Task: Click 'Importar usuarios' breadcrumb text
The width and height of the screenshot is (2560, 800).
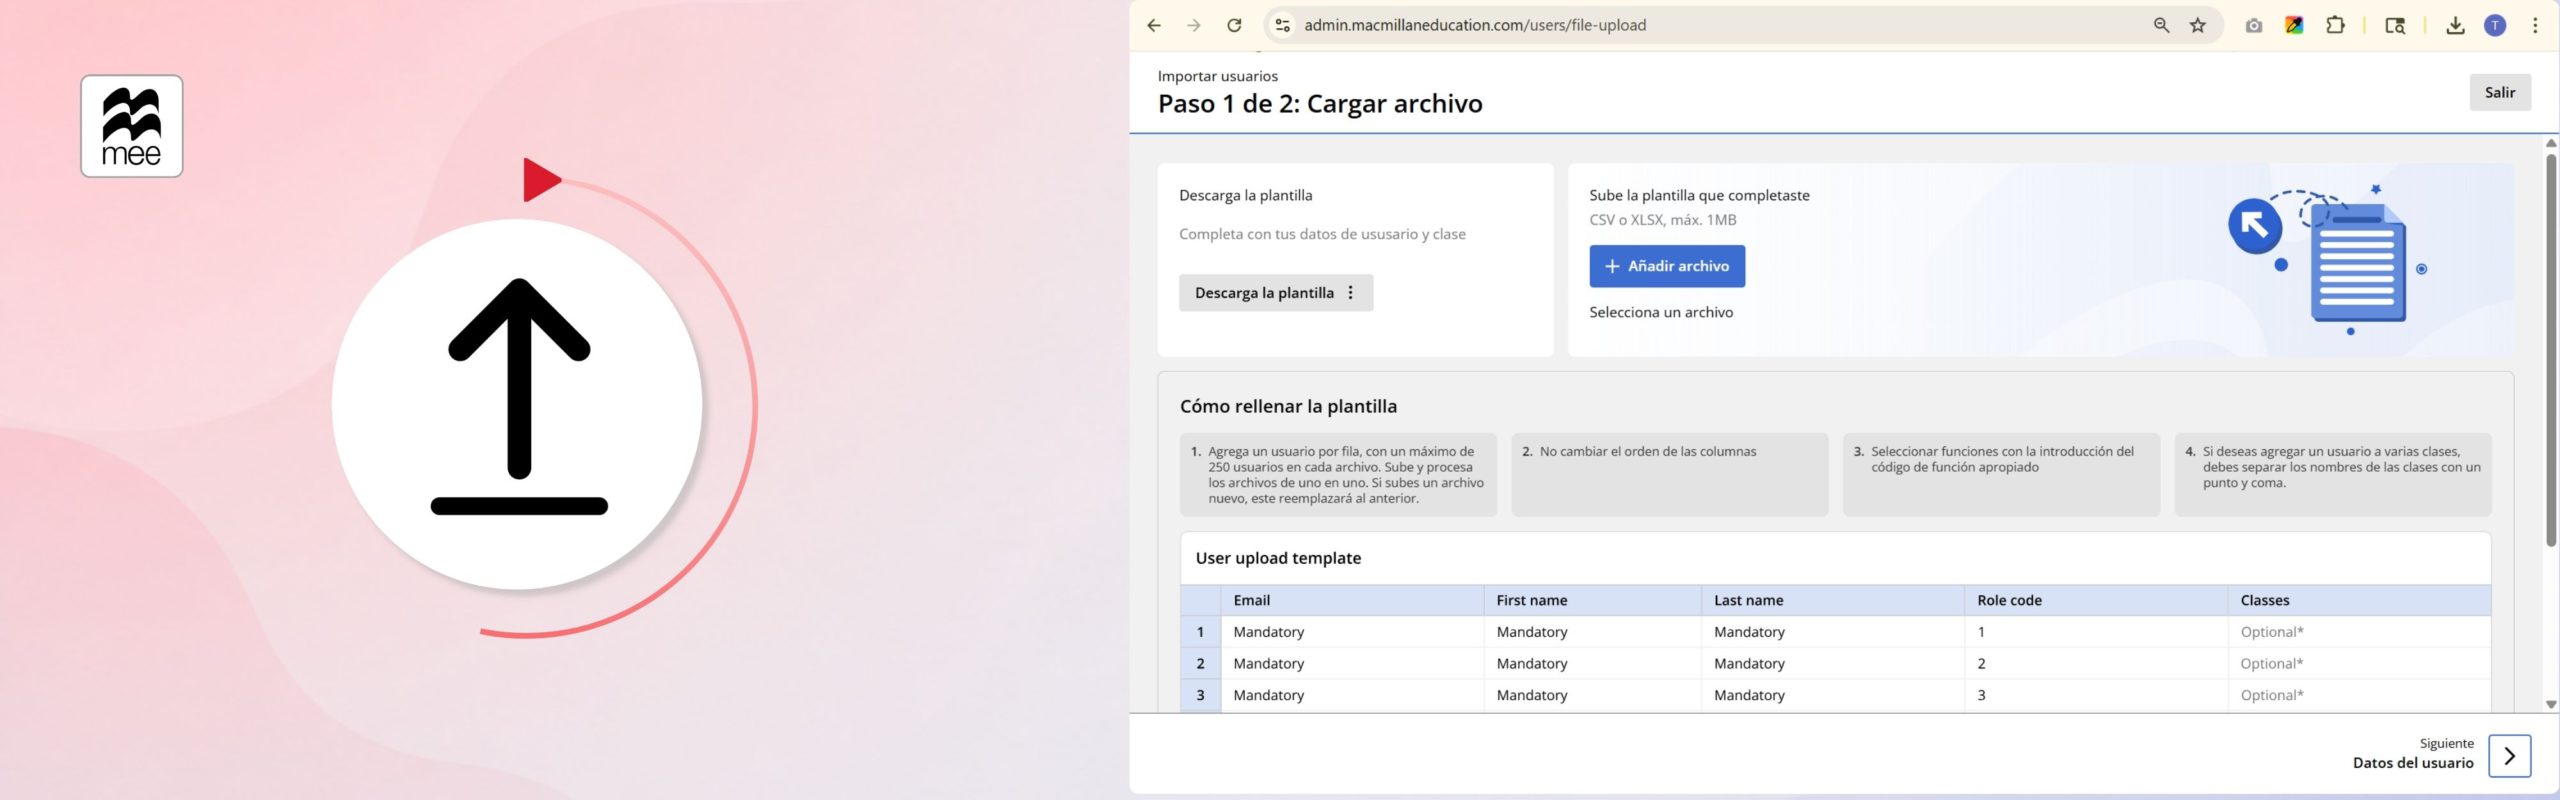Action: click(1217, 76)
